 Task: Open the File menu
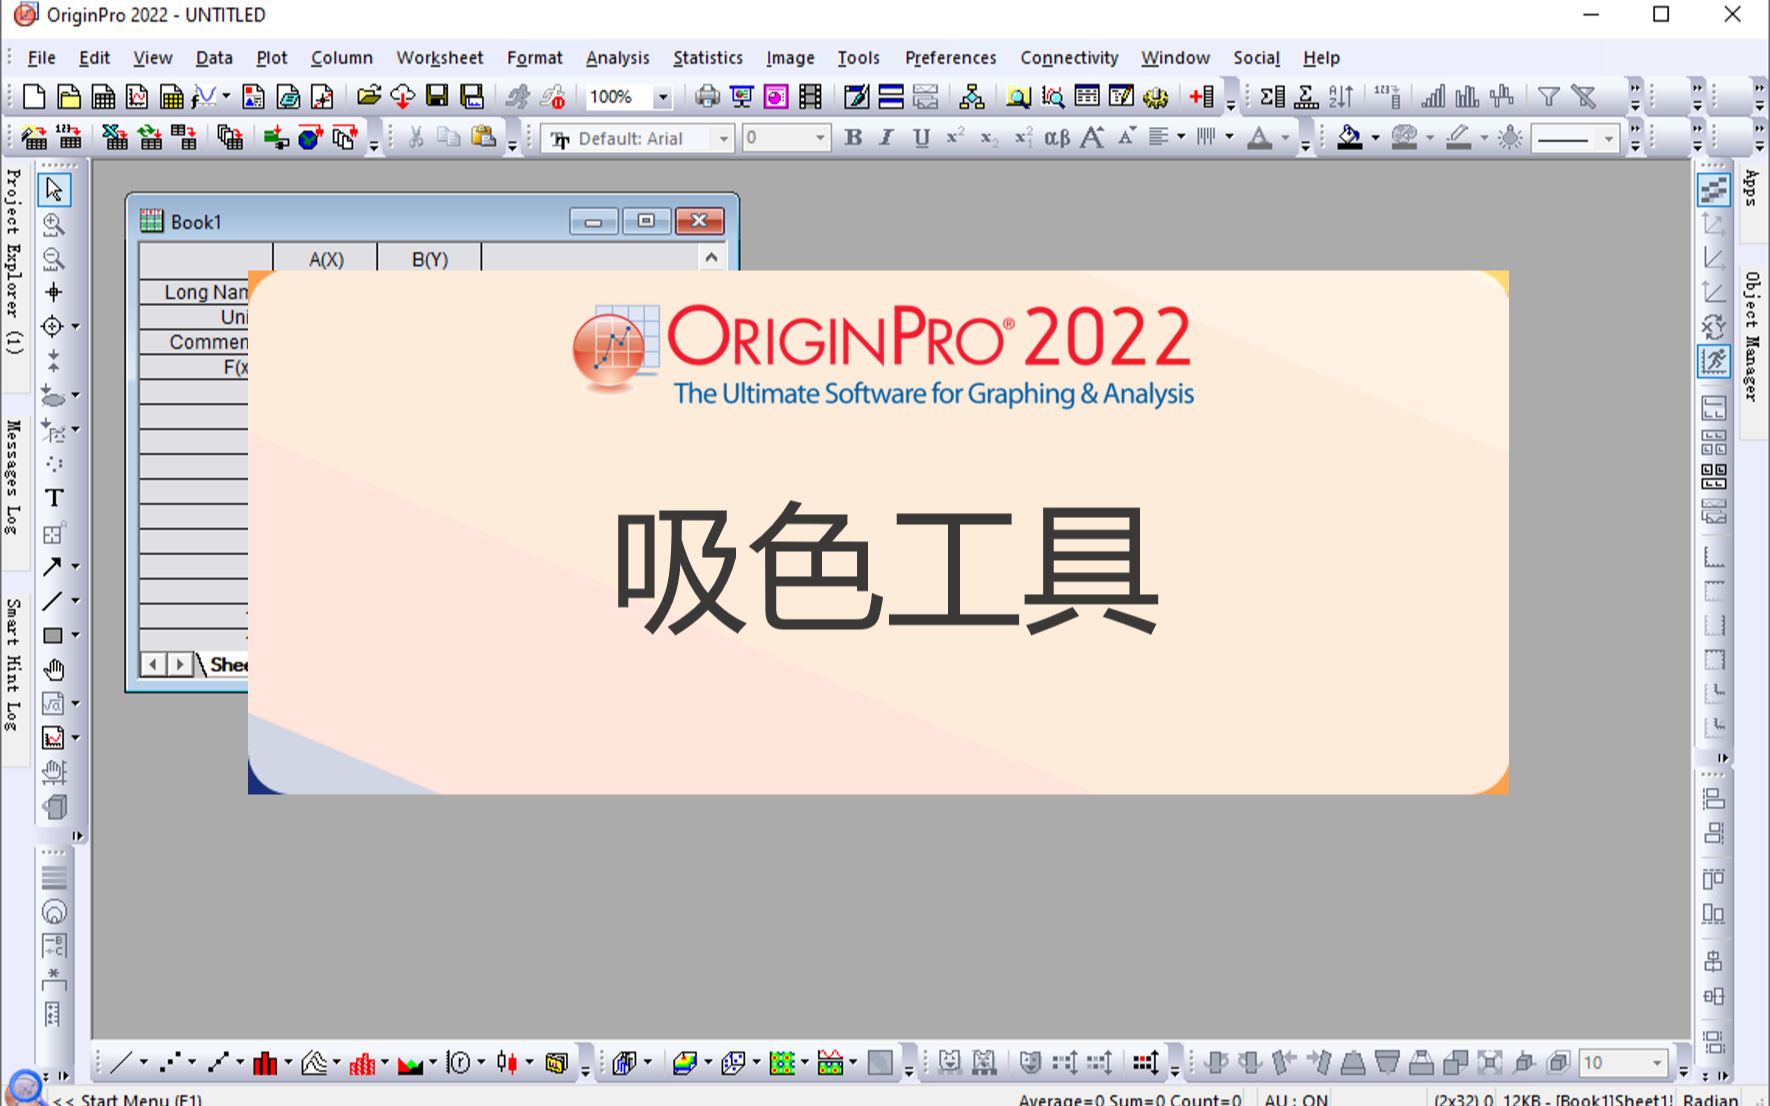point(41,58)
